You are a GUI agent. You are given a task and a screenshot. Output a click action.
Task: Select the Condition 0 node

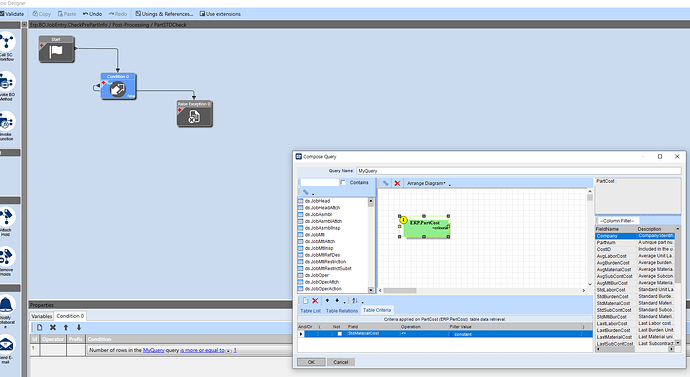(x=118, y=86)
